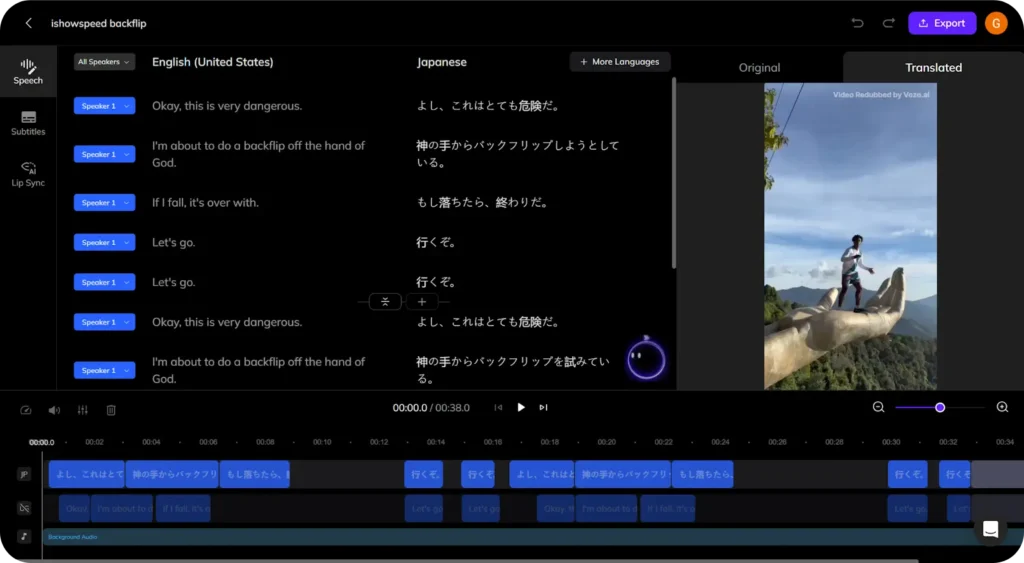
Task: Click the translated track icon on the timeline
Action: point(24,474)
